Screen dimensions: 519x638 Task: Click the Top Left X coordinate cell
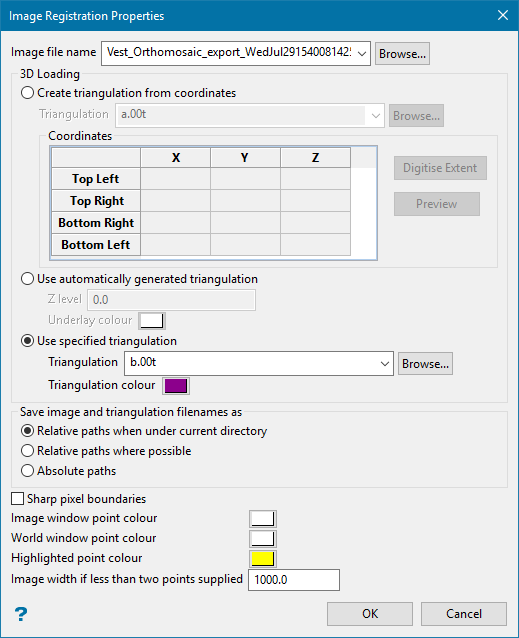[x=175, y=179]
